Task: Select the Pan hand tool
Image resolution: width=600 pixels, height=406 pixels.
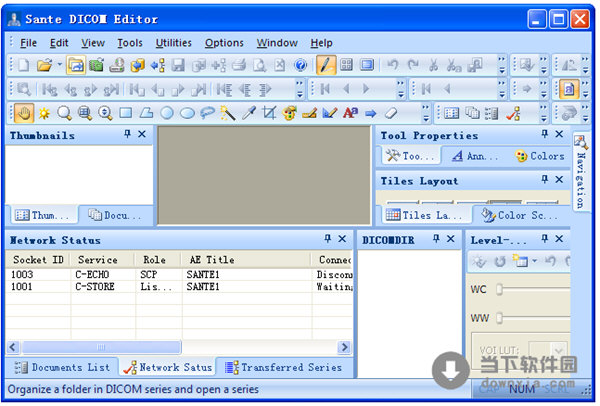Action: [24, 113]
